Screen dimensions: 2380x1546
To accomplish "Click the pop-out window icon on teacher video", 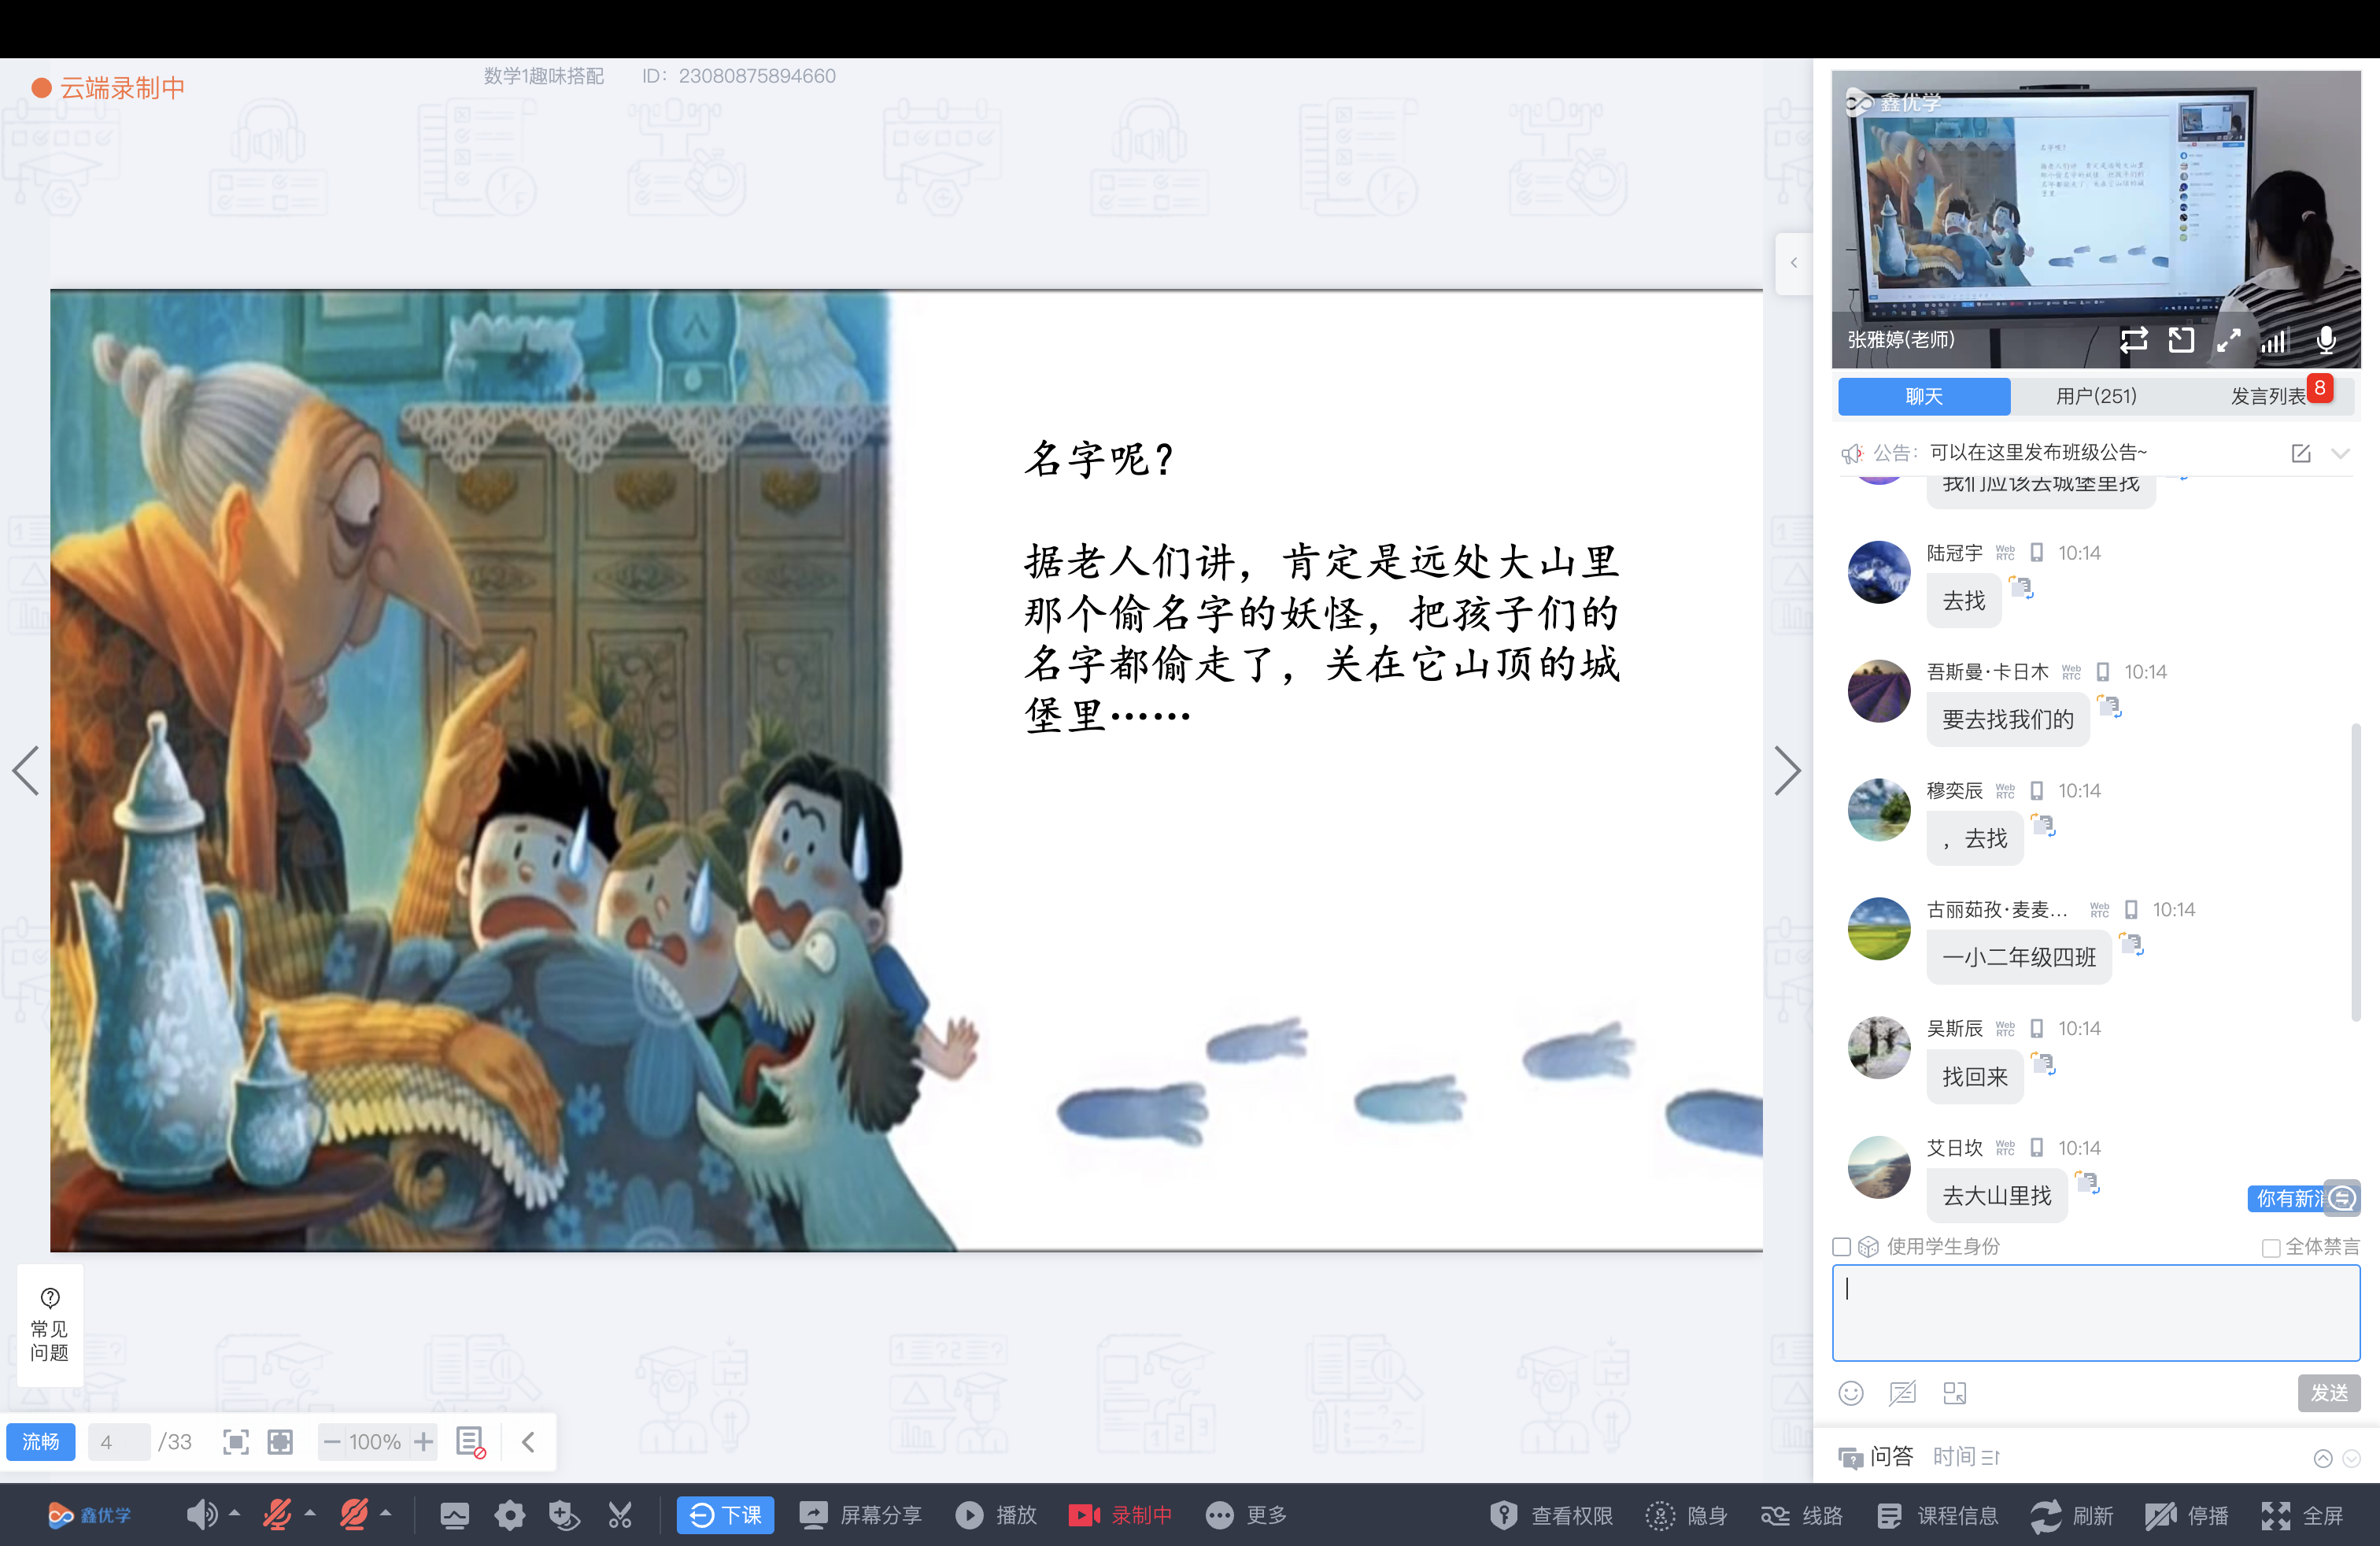I will tap(2181, 340).
